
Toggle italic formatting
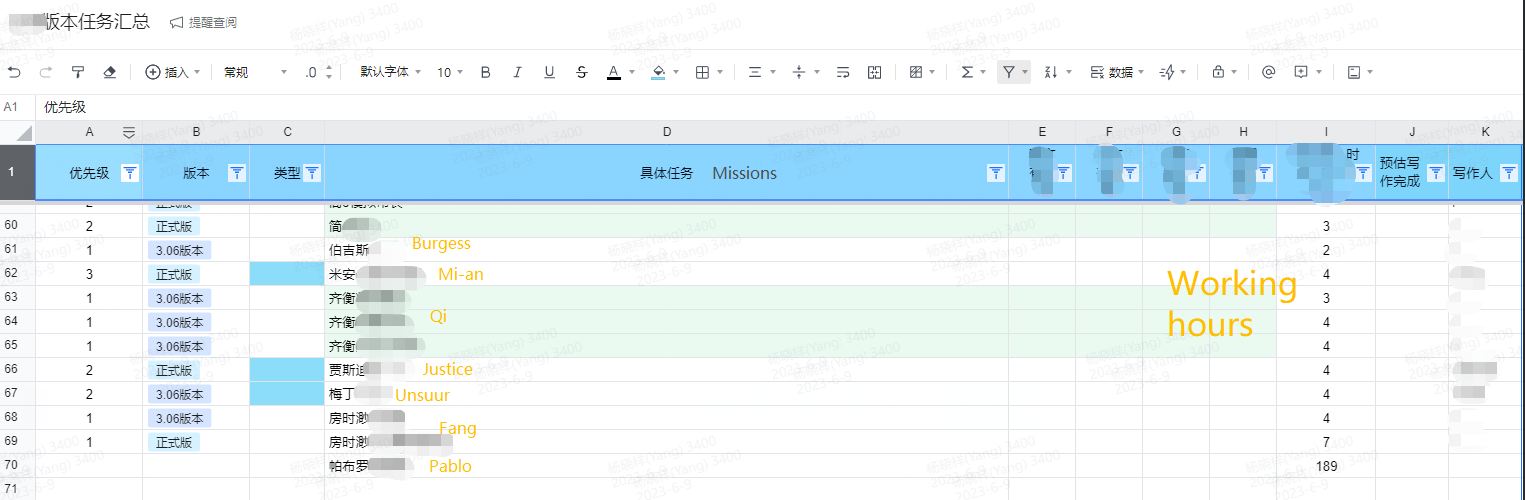click(x=517, y=72)
